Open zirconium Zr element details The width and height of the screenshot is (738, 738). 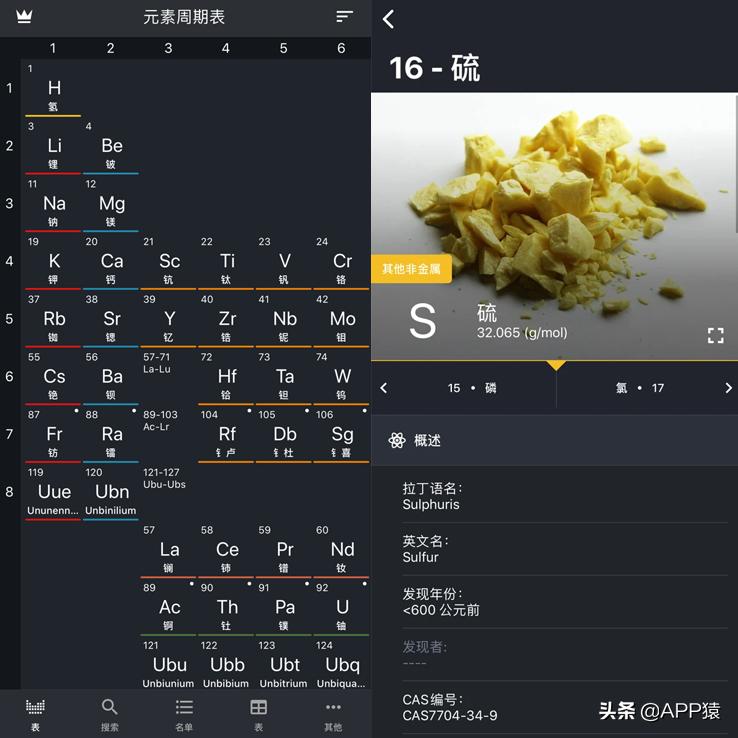226,320
